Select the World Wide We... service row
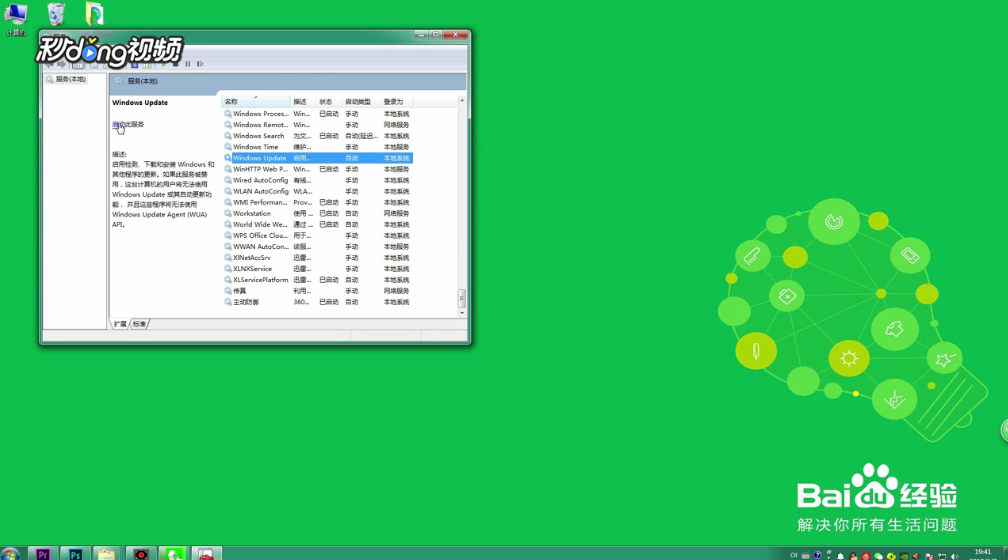The height and width of the screenshot is (560, 1008). [x=318, y=224]
